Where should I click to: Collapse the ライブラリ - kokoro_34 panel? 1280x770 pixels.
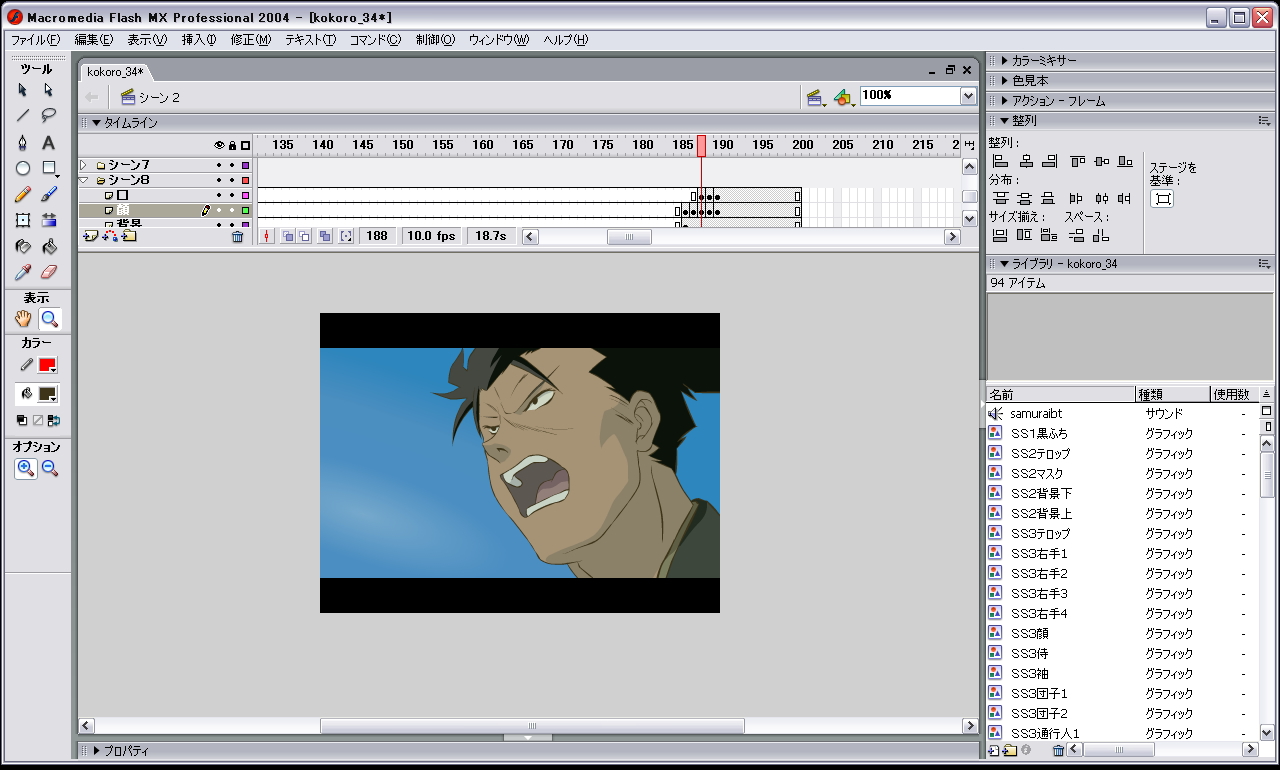(x=1004, y=264)
